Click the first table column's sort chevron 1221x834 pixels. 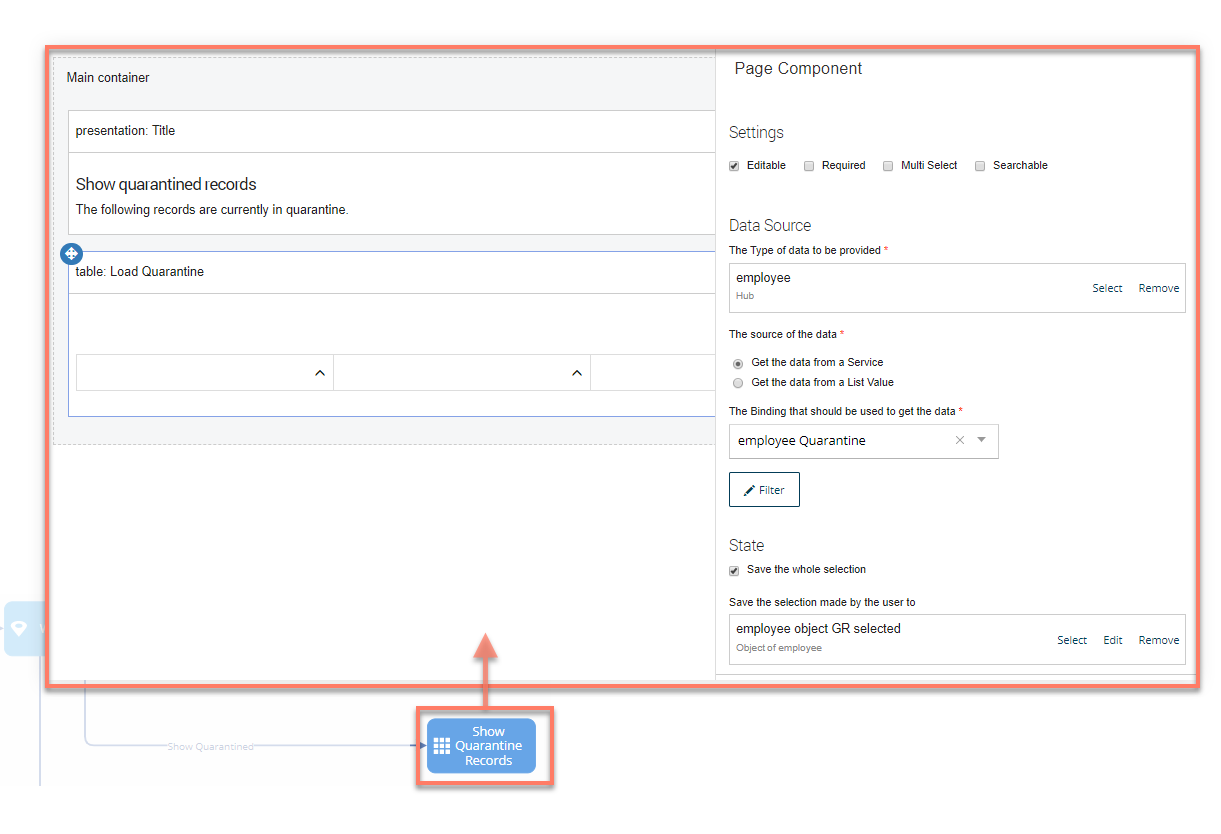[320, 373]
